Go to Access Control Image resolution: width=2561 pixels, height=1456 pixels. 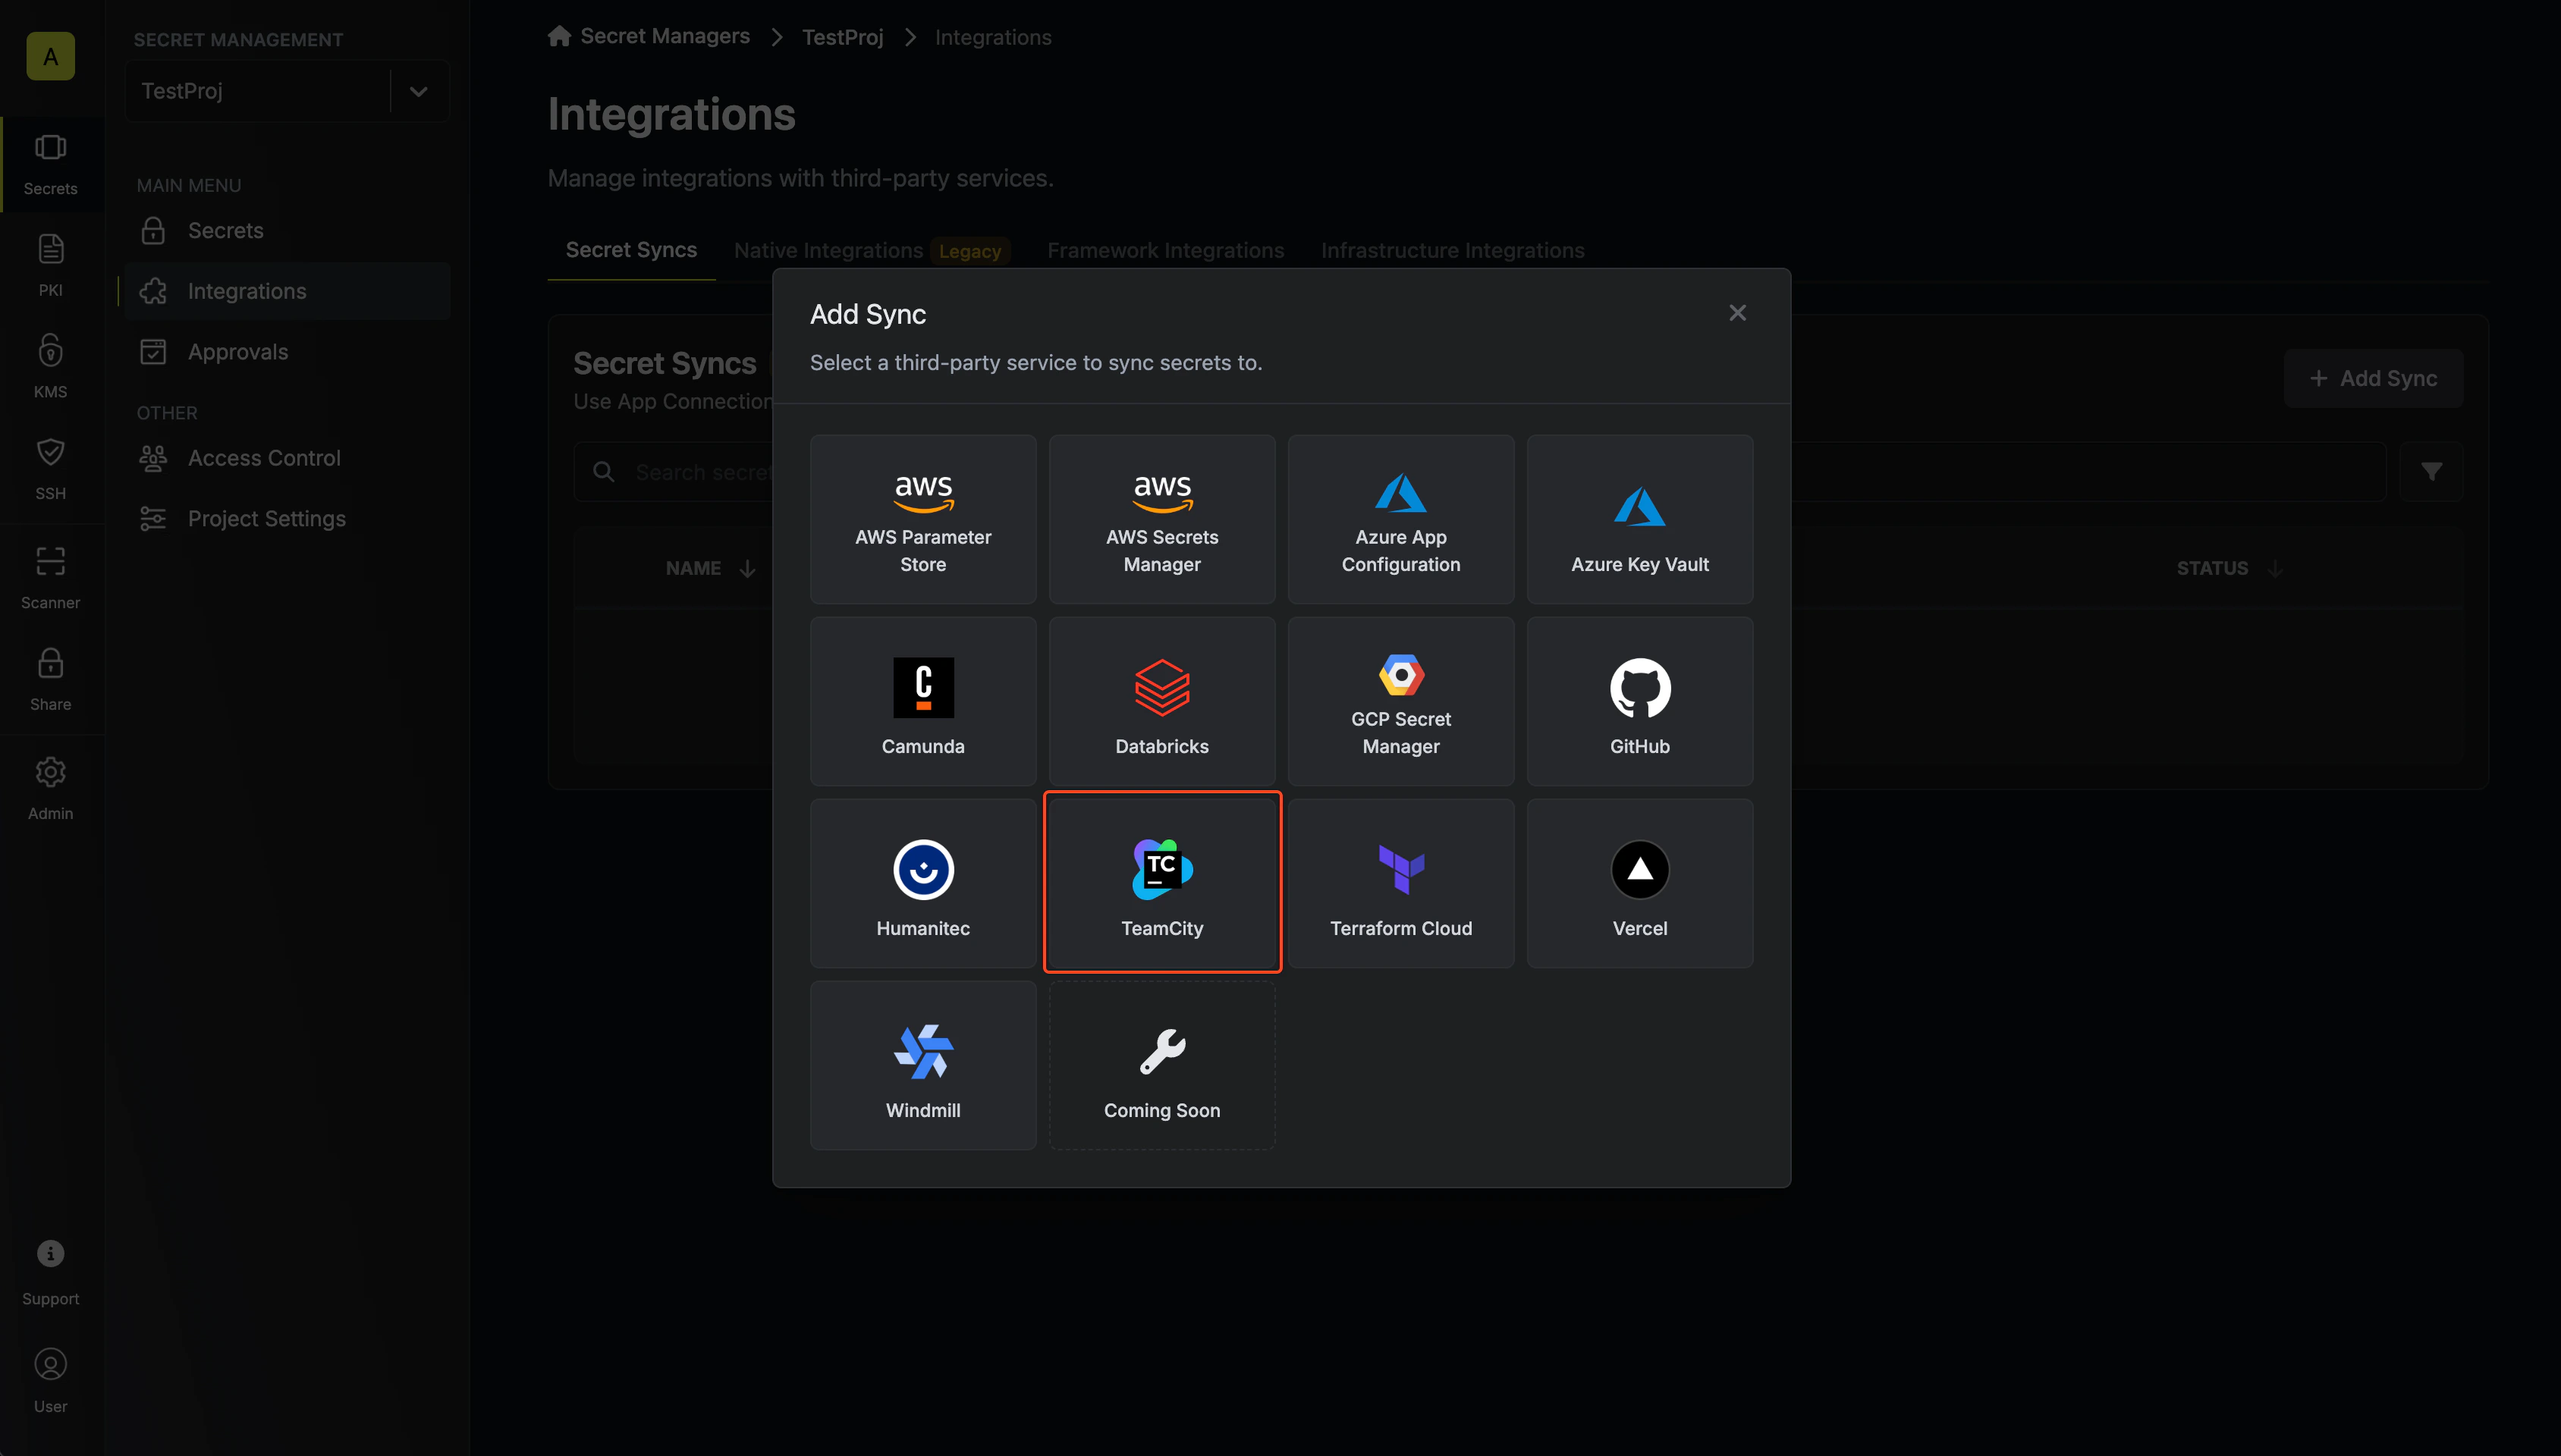tap(287, 458)
